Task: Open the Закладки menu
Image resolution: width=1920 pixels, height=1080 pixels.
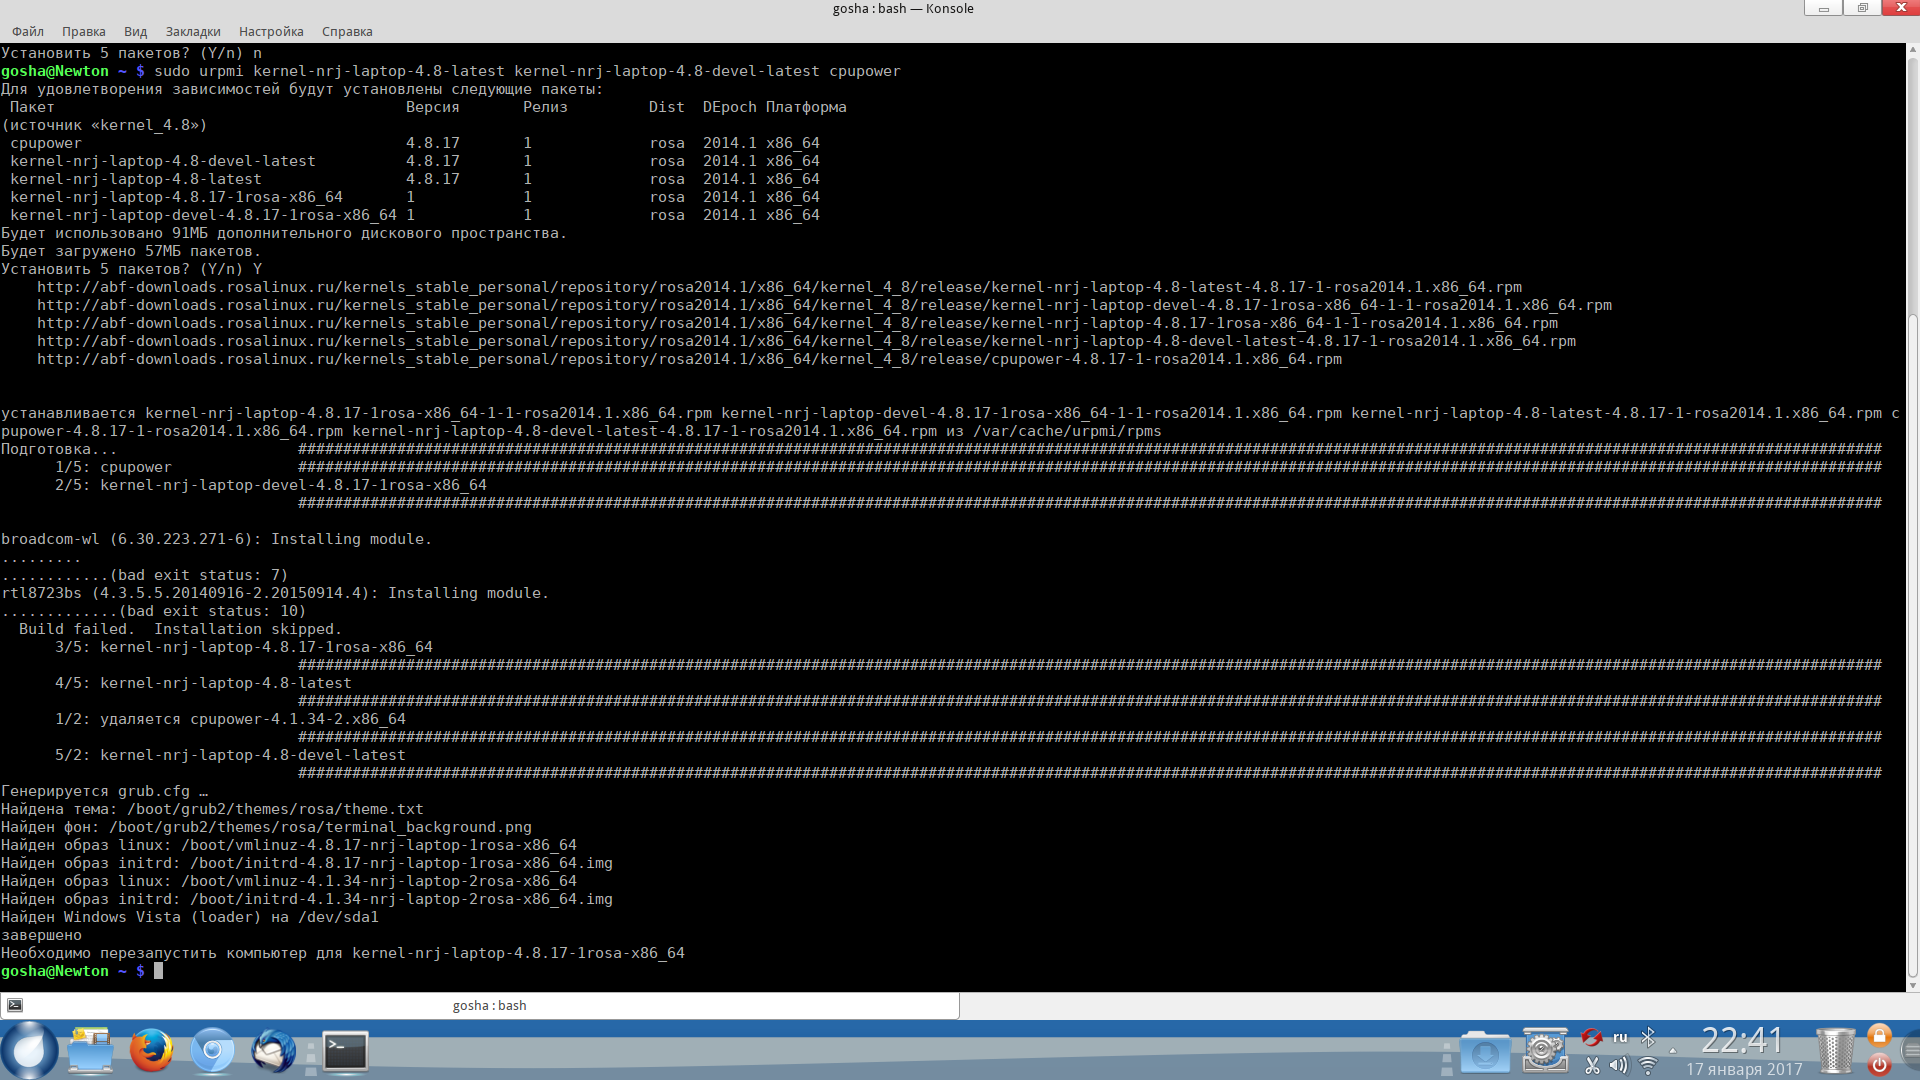Action: [193, 31]
